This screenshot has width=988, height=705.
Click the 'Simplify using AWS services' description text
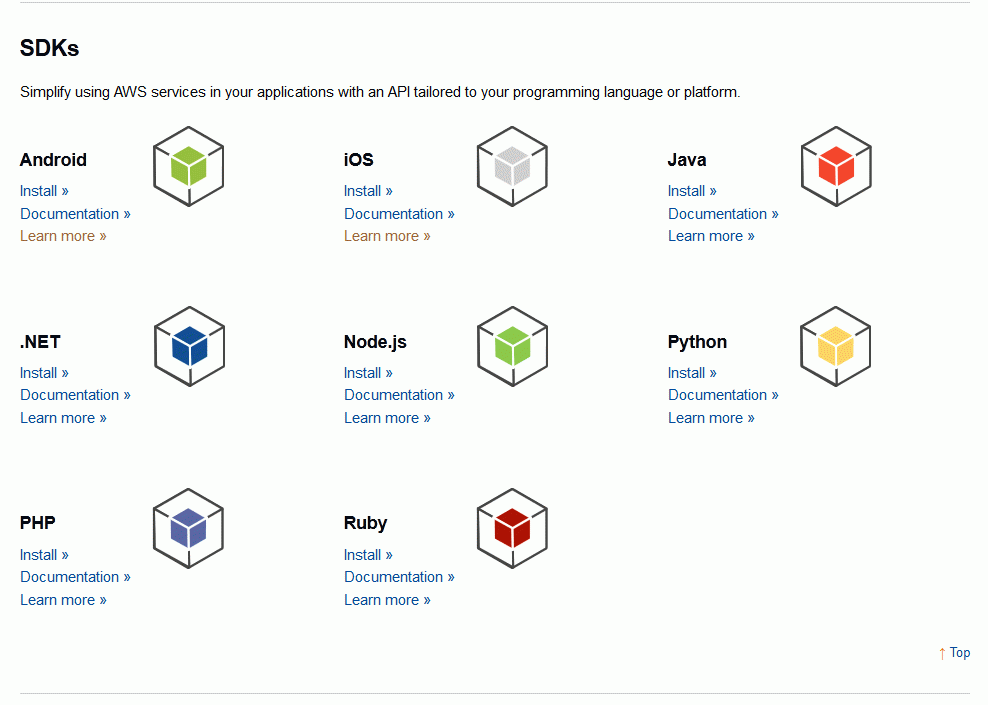click(x=380, y=92)
